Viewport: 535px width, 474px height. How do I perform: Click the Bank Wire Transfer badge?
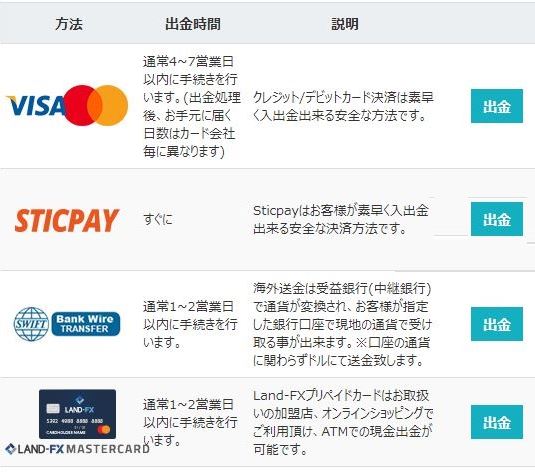tap(86, 324)
